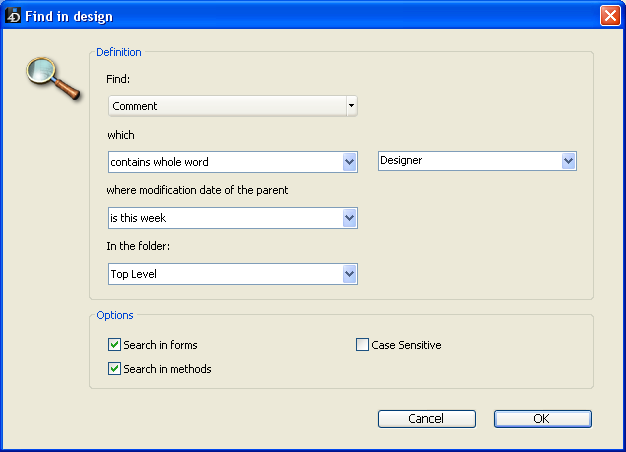Enable the Case Sensitive checkbox
This screenshot has height=452, width=626.
tap(362, 345)
